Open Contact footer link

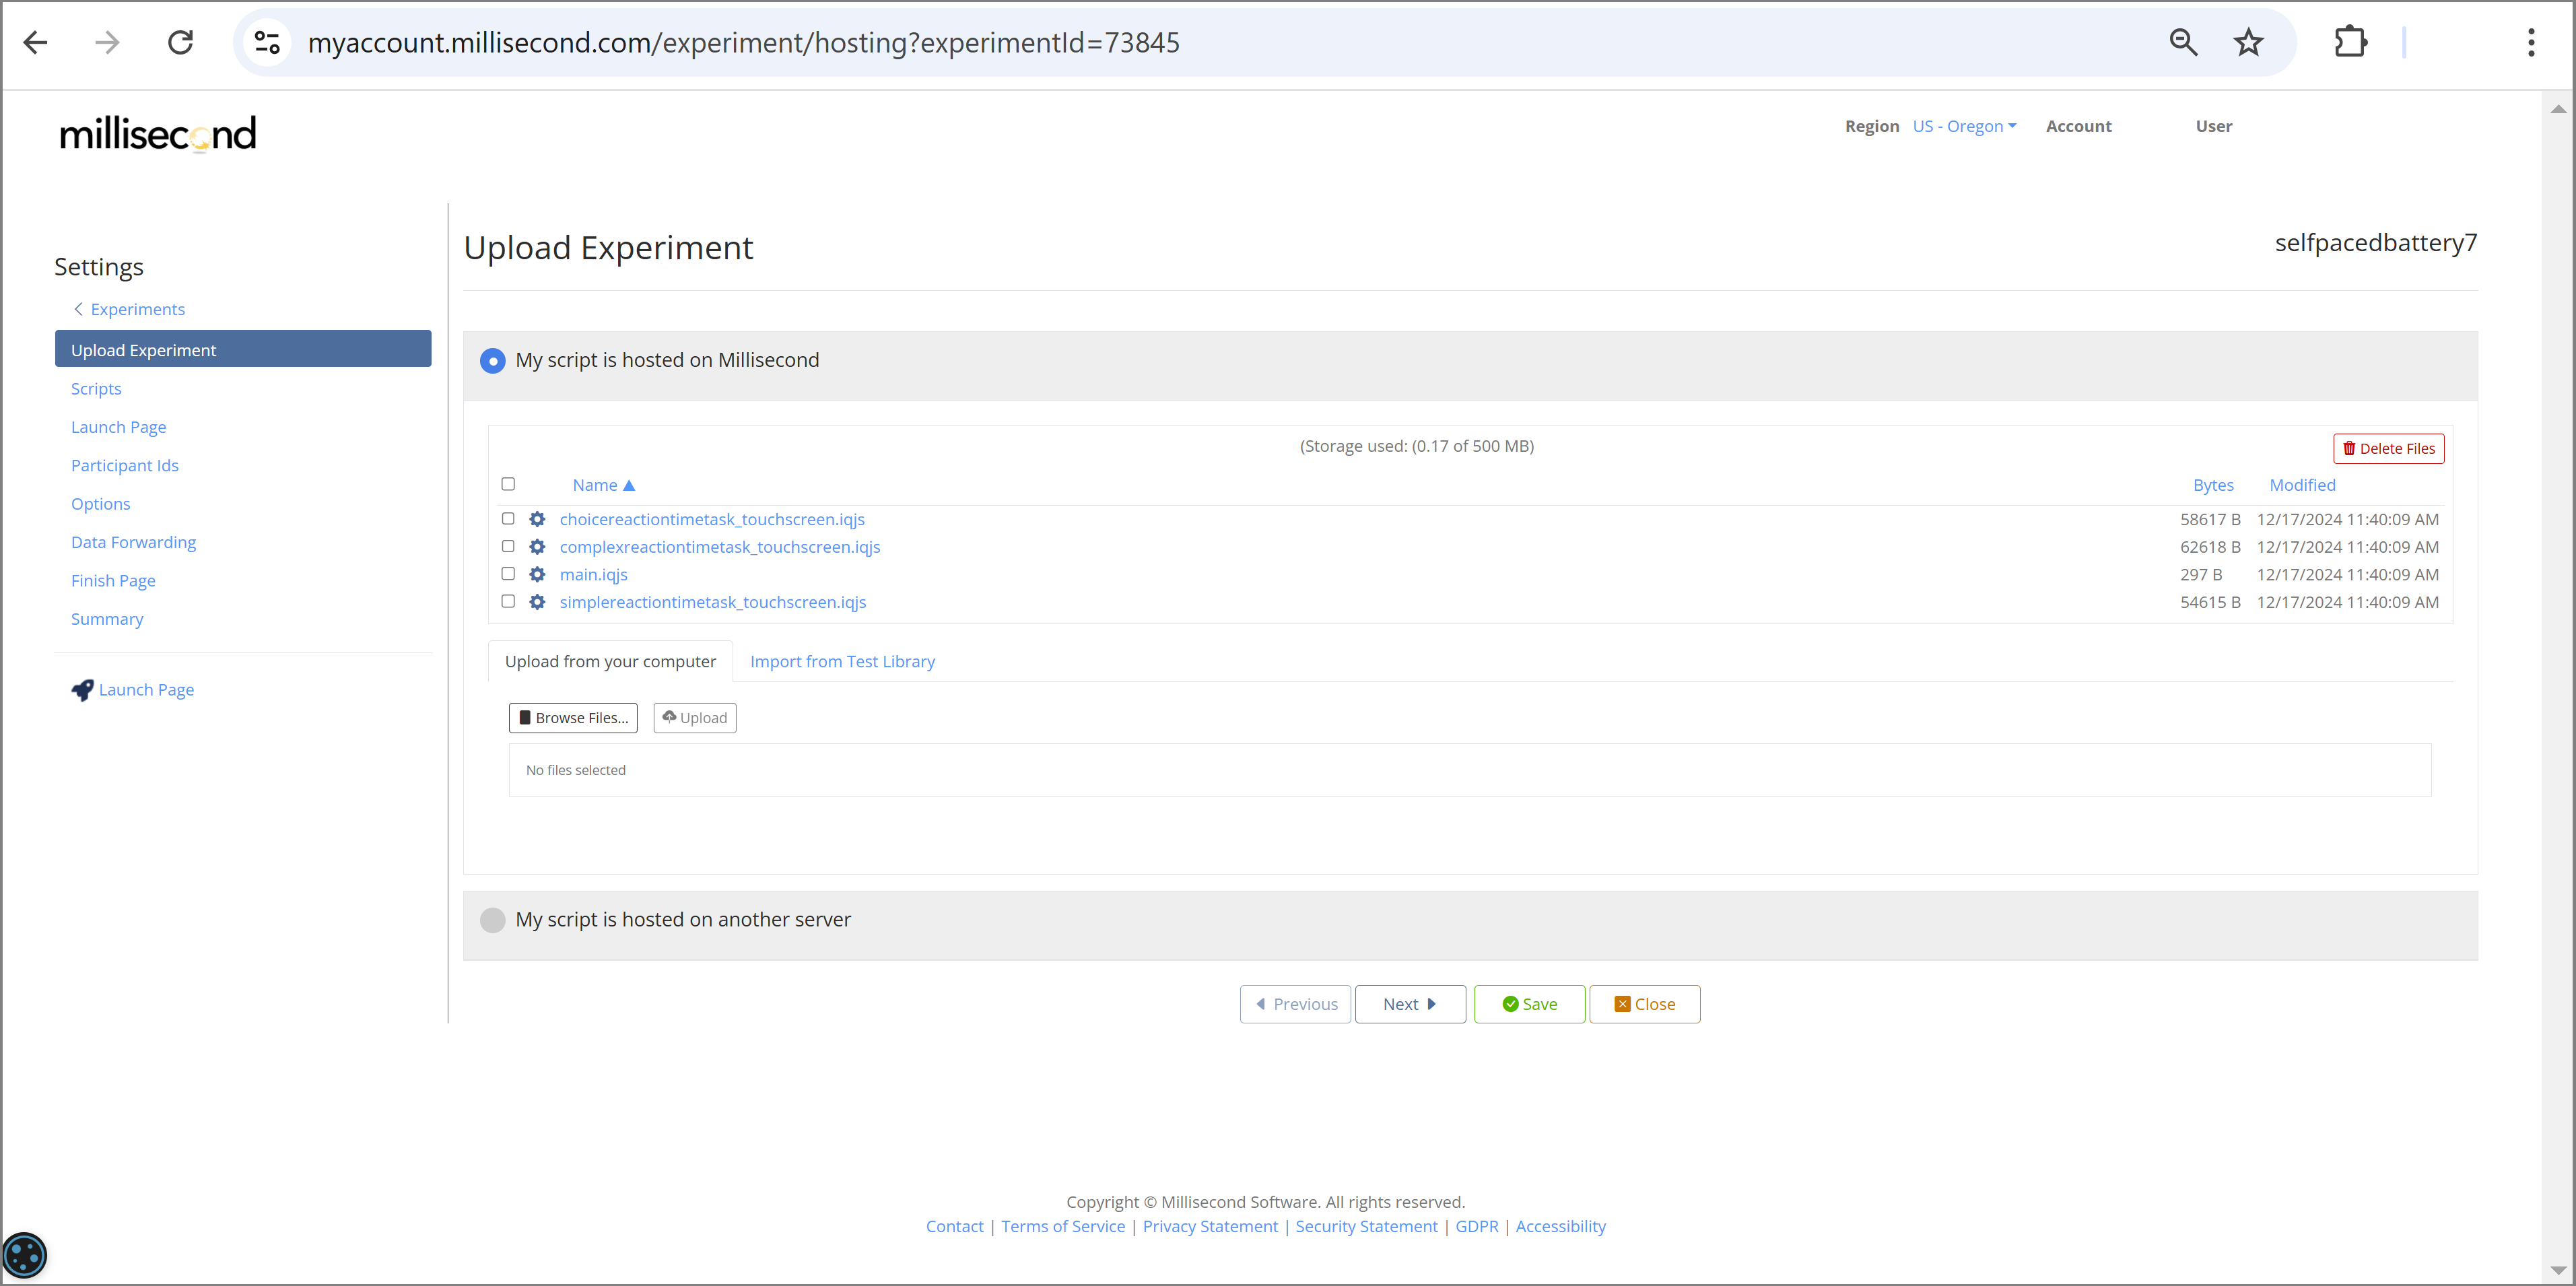coord(954,1227)
